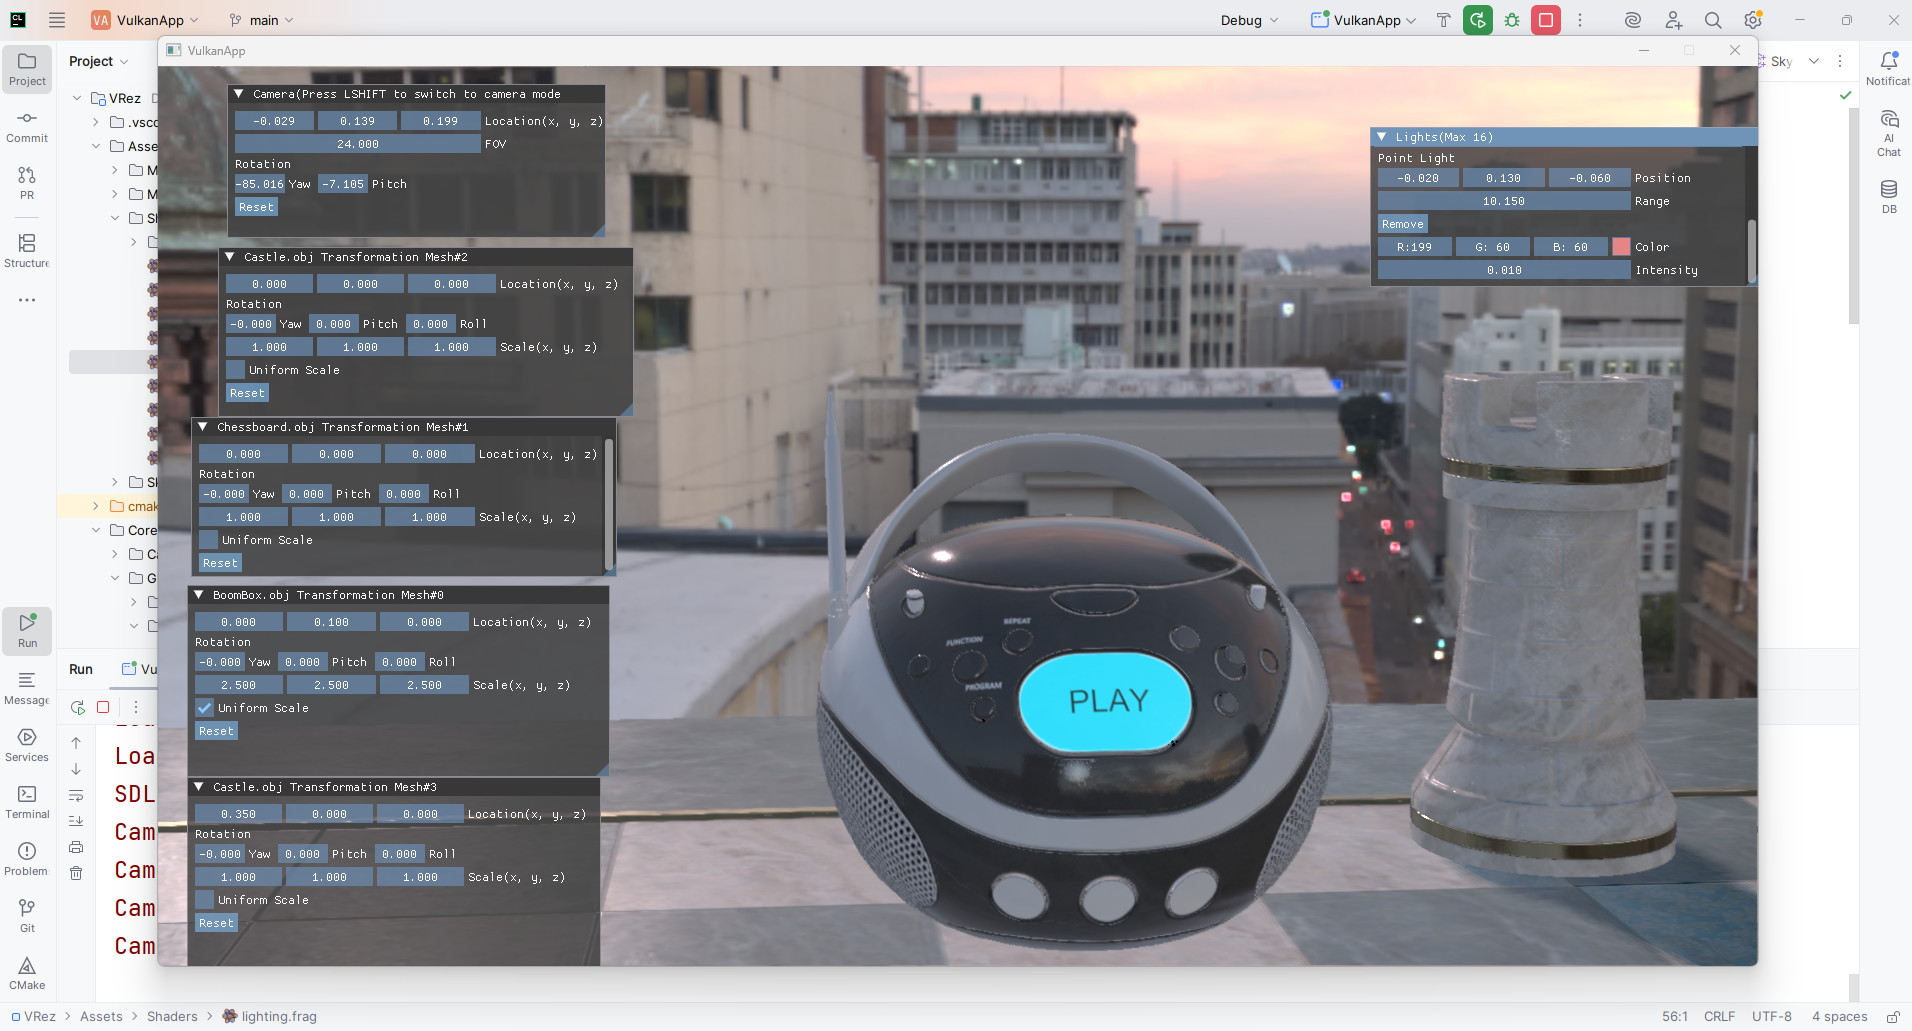Open the point light color swatch

pyautogui.click(x=1621, y=247)
